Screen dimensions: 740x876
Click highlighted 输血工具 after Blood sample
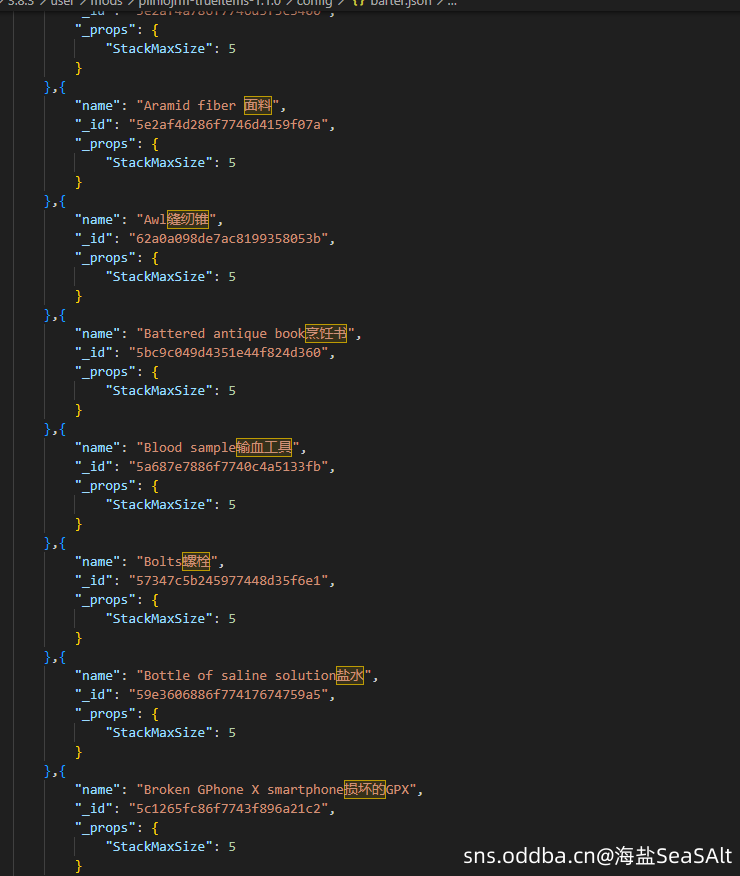[x=264, y=447]
